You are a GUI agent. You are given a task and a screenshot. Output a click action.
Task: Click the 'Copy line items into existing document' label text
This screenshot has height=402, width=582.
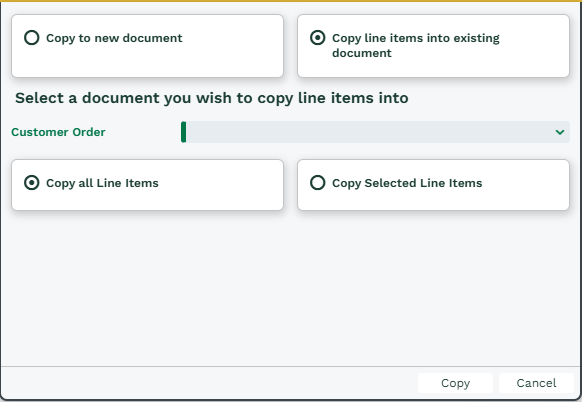pos(416,45)
